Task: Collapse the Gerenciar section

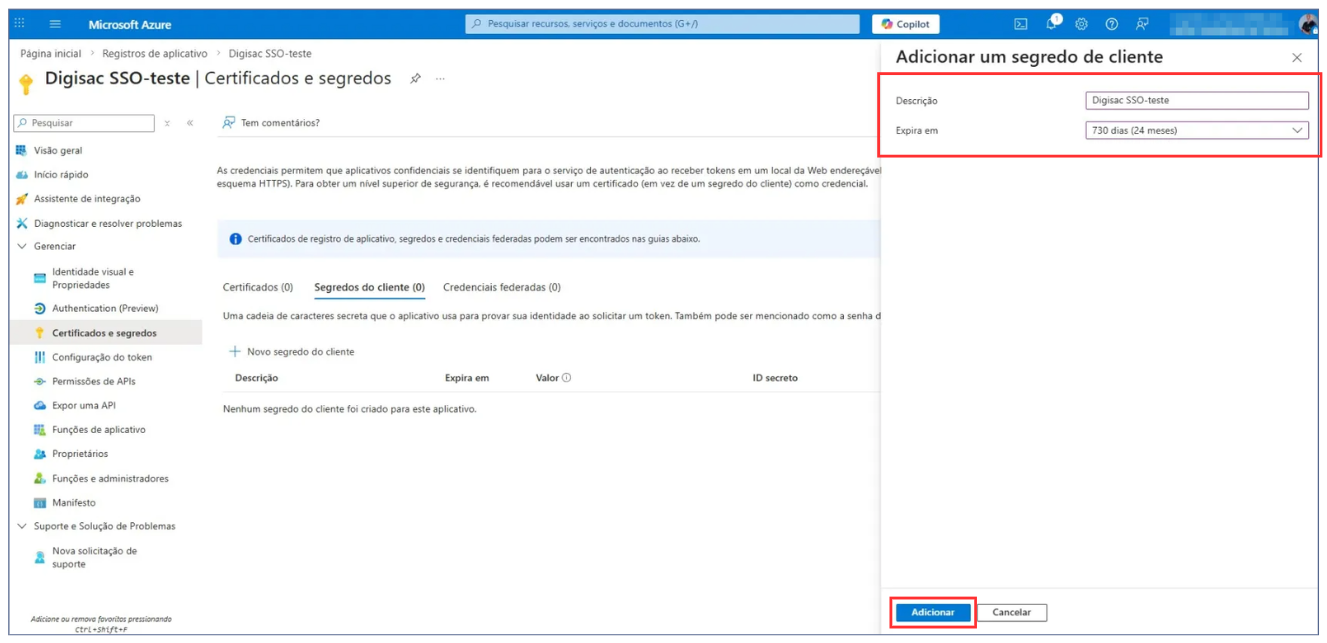Action: pos(23,246)
